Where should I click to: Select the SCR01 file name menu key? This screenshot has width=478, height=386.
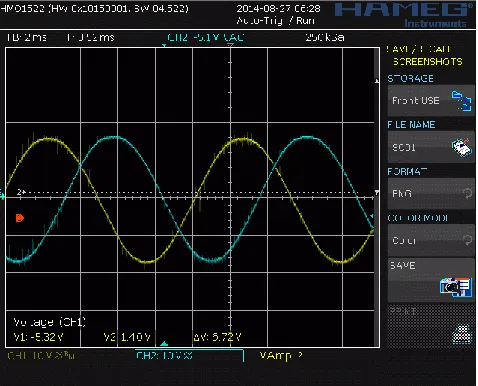click(x=431, y=147)
